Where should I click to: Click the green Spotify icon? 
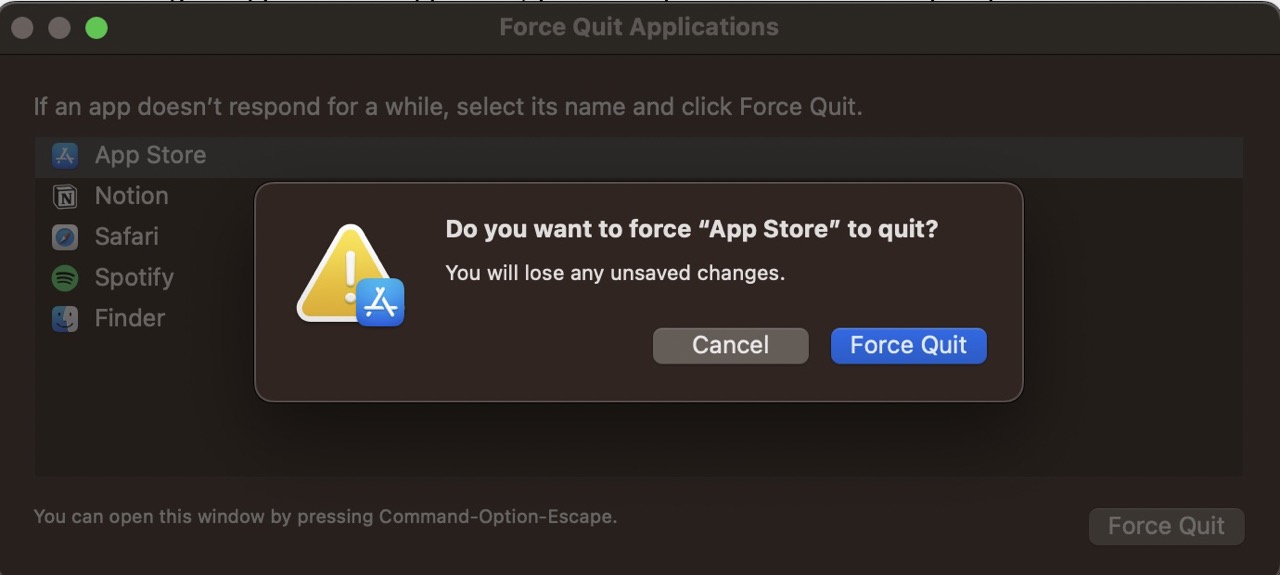tap(65, 278)
